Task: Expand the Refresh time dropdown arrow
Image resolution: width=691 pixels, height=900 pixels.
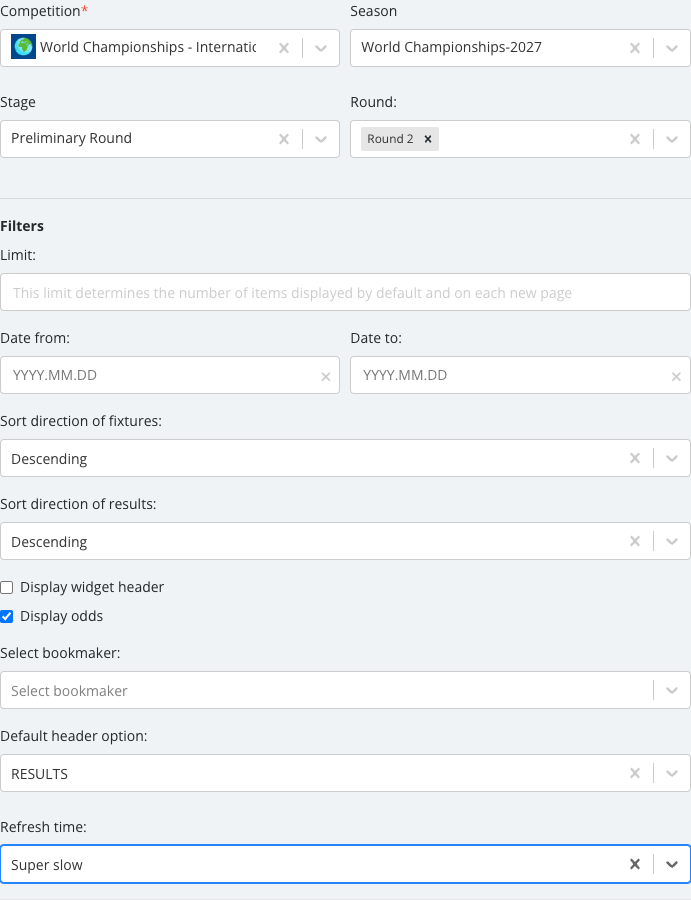Action: (671, 864)
